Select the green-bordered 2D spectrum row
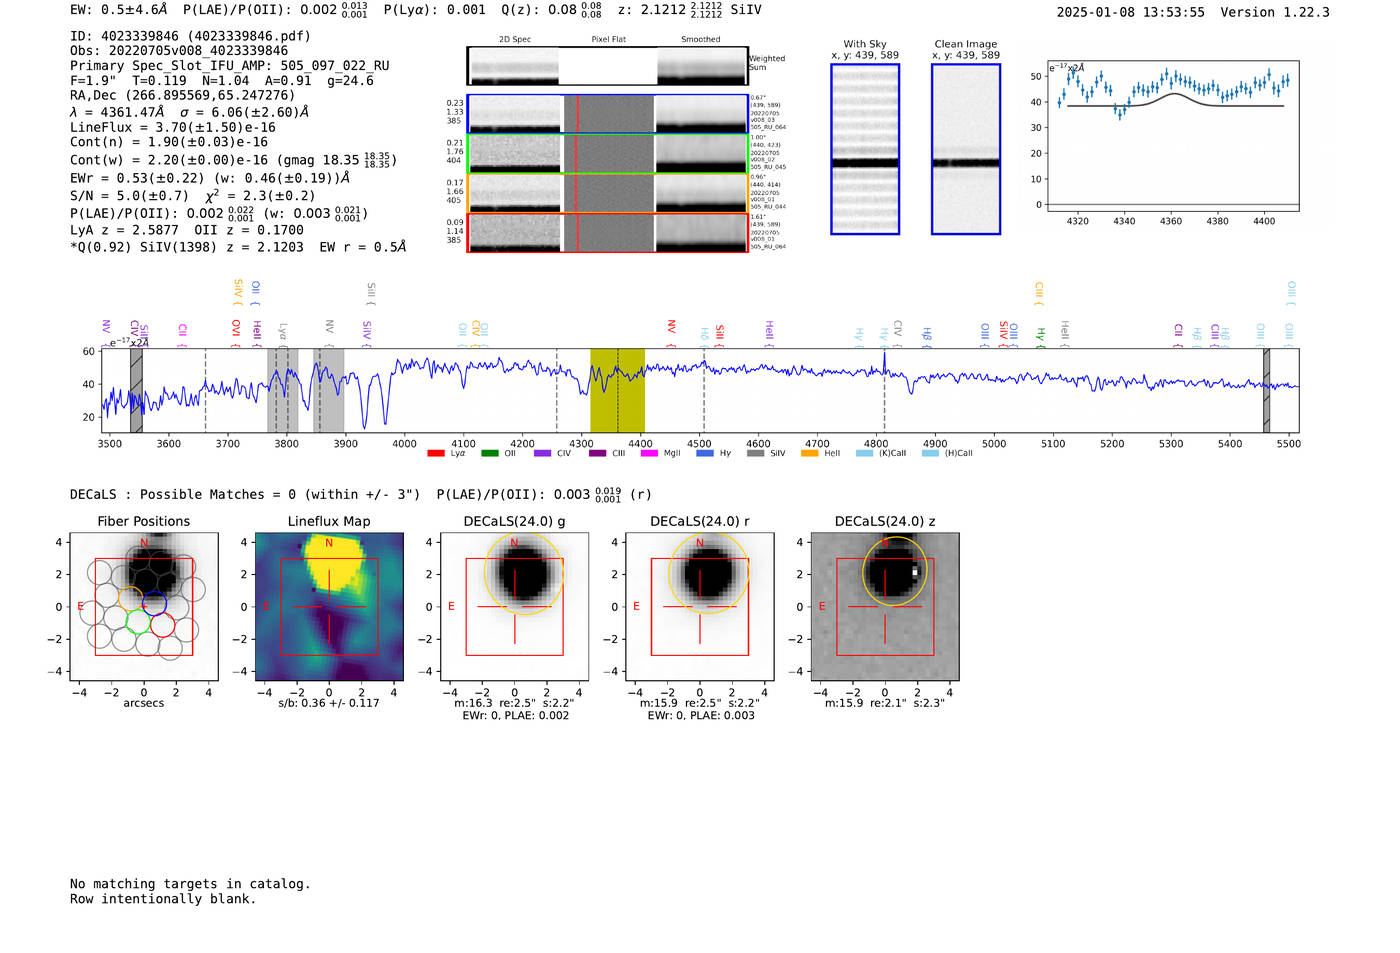The width and height of the screenshot is (1400, 953). coord(607,154)
